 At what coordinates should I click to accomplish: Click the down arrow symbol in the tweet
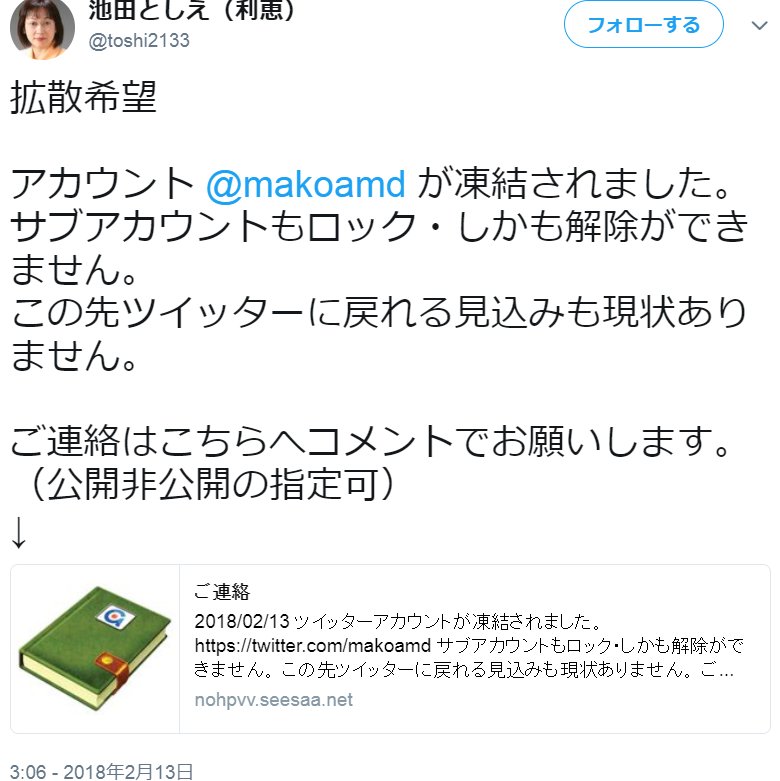[18, 532]
